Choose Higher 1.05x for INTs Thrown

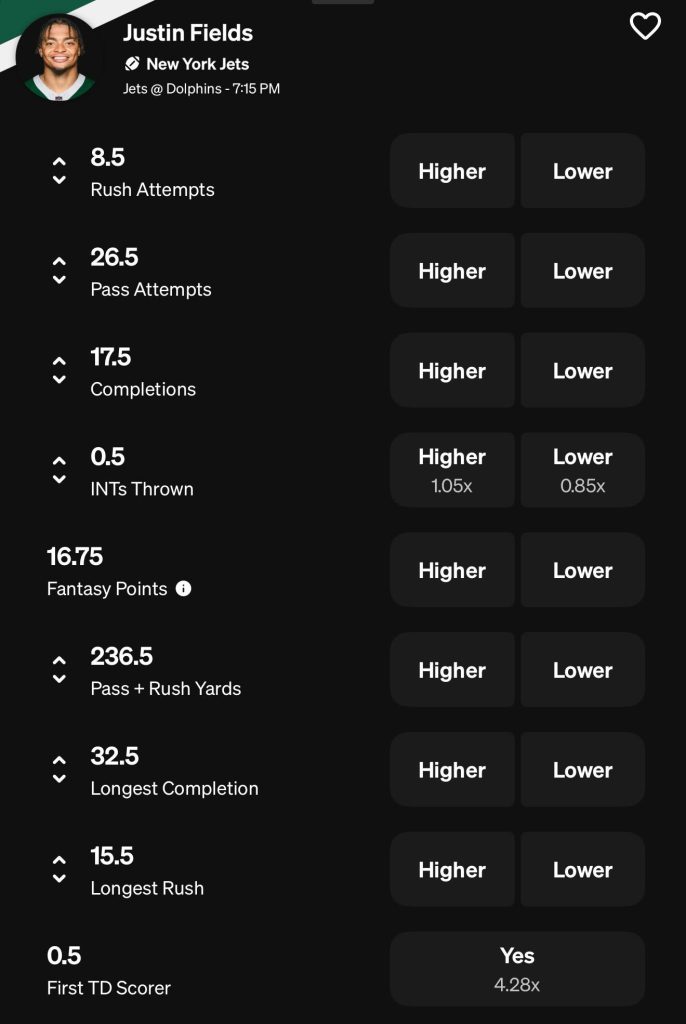[452, 470]
